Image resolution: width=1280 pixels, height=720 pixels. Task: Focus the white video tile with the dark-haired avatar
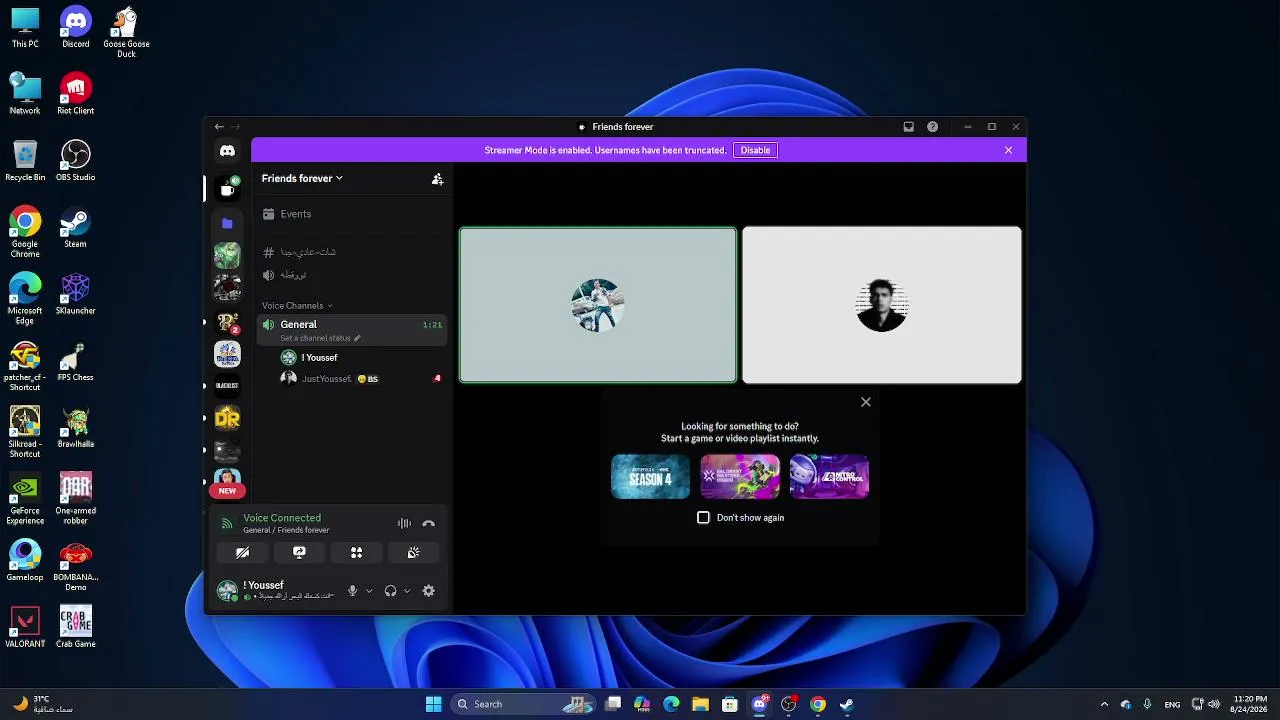[881, 305]
